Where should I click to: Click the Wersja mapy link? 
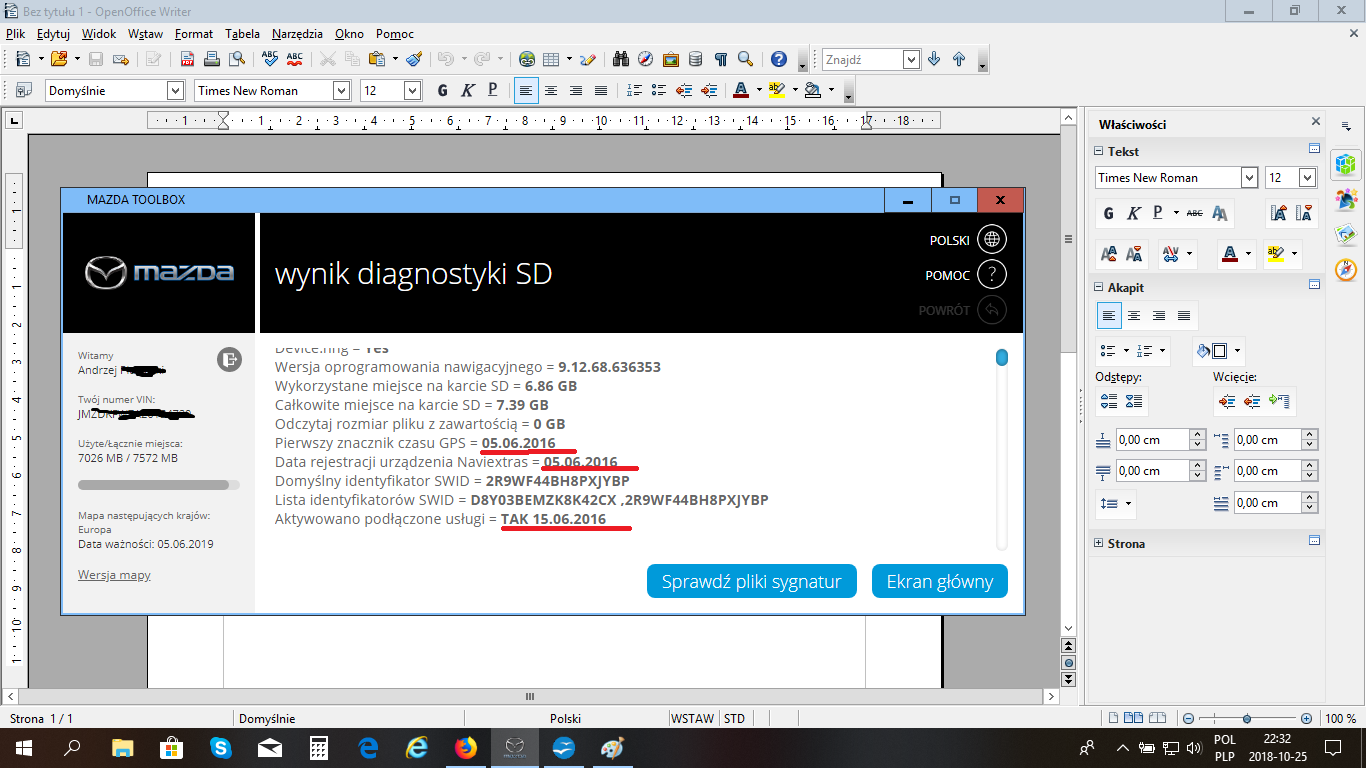pyautogui.click(x=114, y=575)
